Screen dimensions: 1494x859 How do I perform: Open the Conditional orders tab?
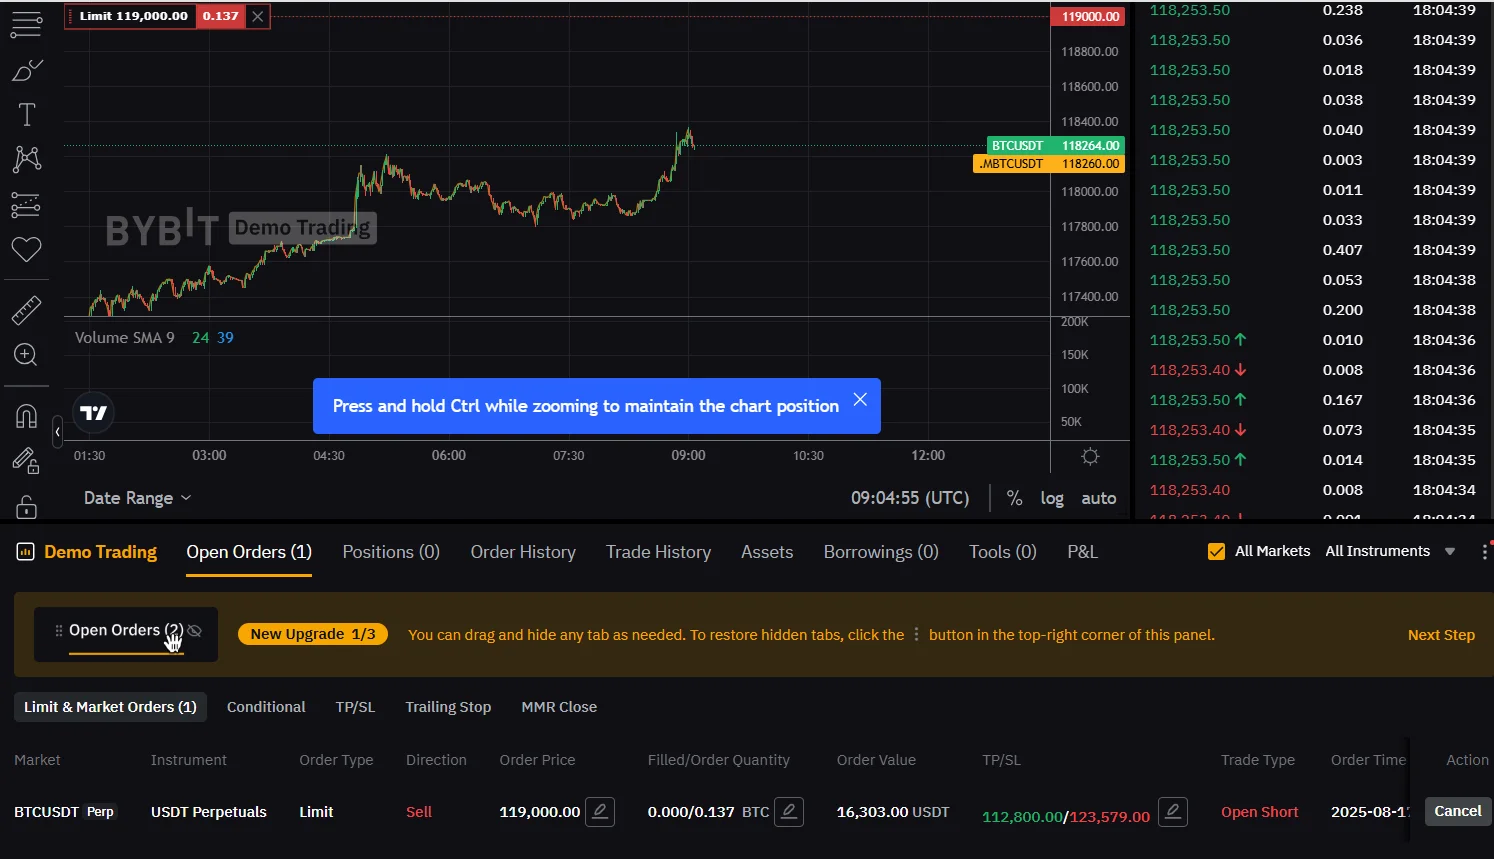pos(266,707)
